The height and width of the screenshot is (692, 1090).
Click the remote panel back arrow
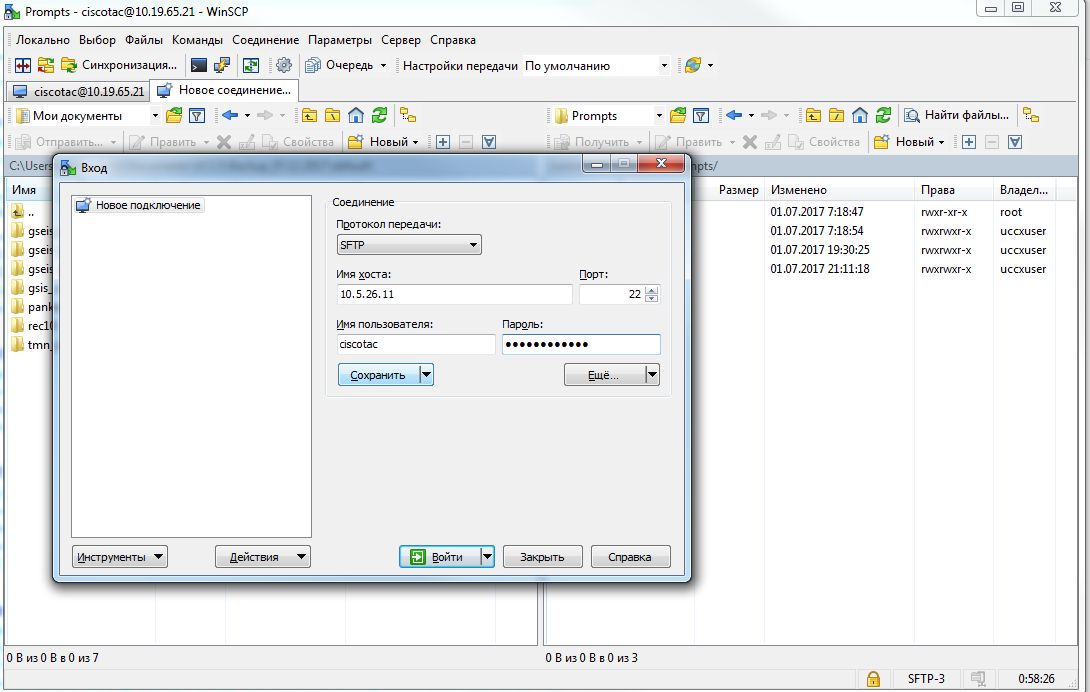734,115
